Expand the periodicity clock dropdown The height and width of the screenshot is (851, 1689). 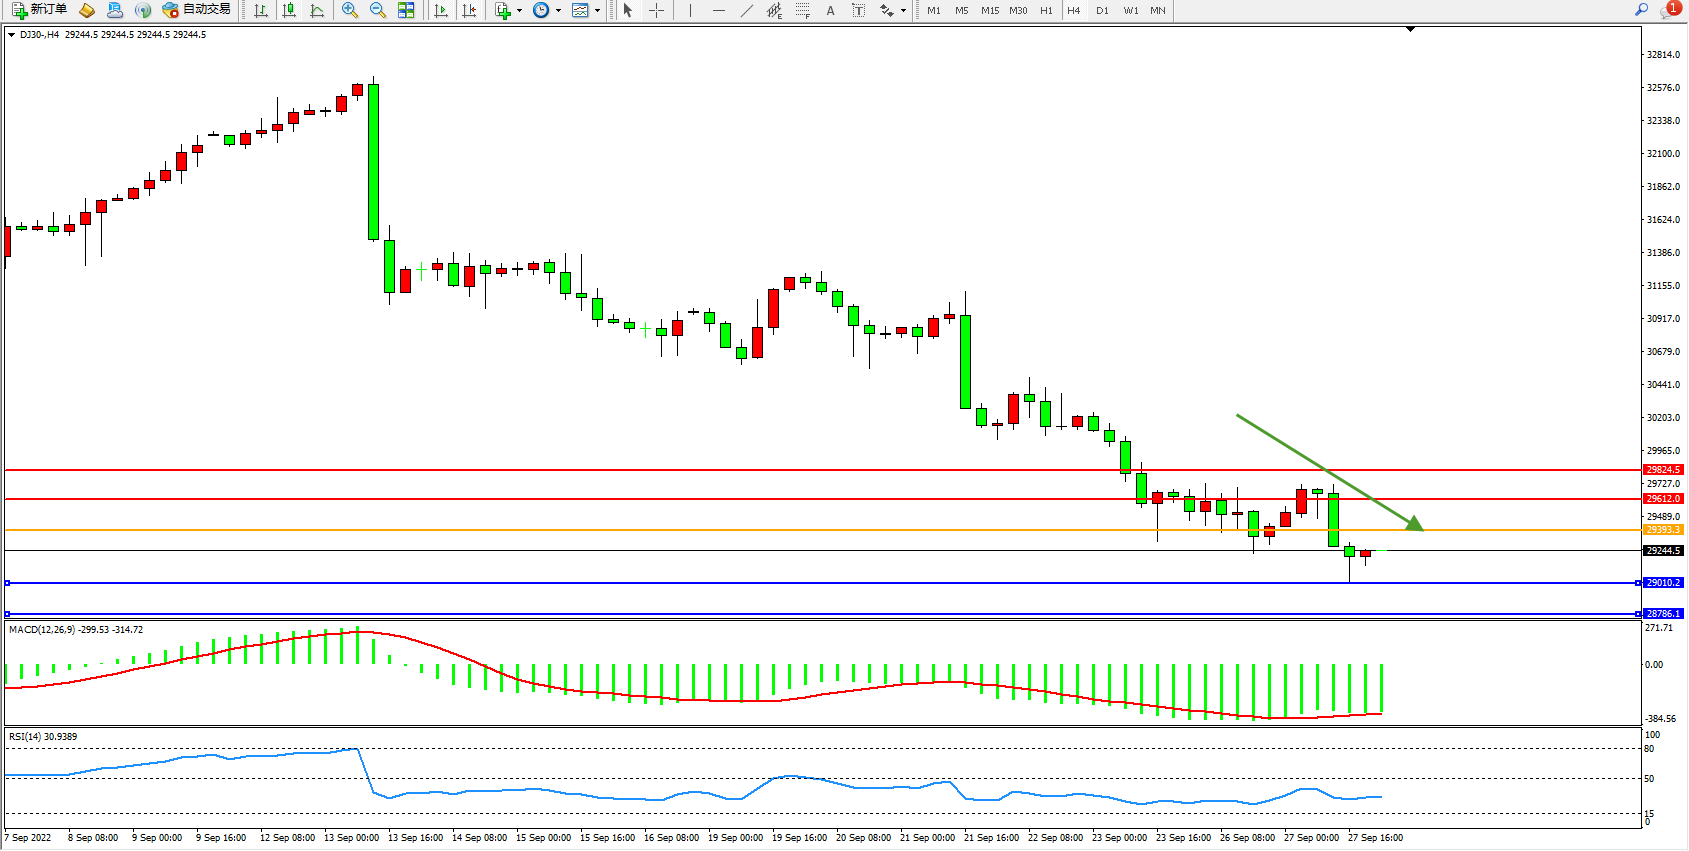558,10
